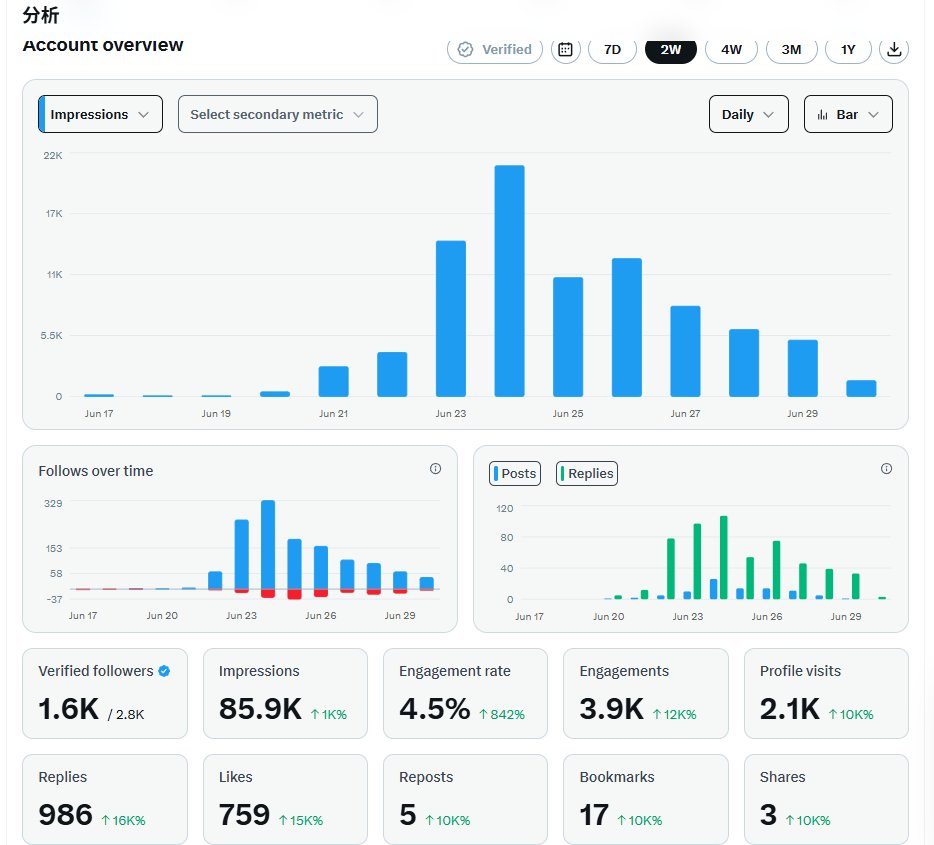Open the Bar chart type dropdown
The width and height of the screenshot is (934, 845).
click(x=848, y=114)
